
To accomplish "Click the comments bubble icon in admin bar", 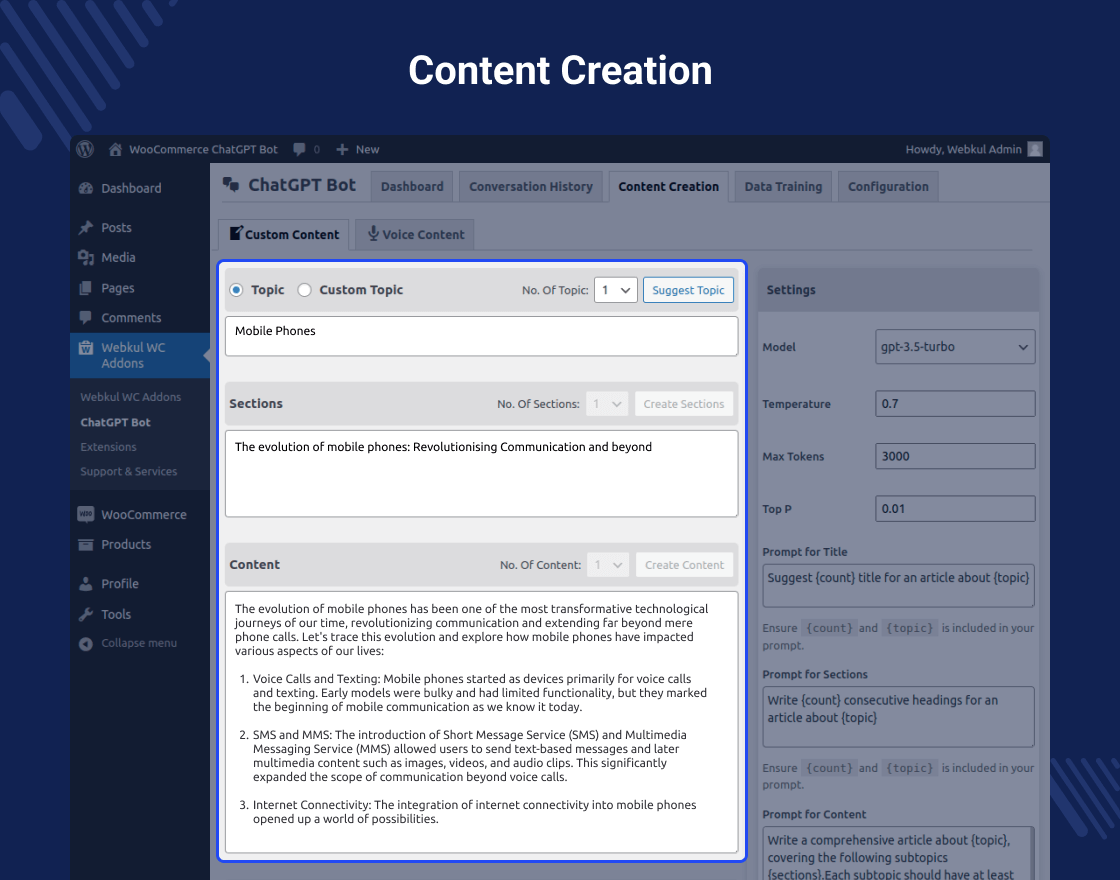I will pyautogui.click(x=299, y=149).
